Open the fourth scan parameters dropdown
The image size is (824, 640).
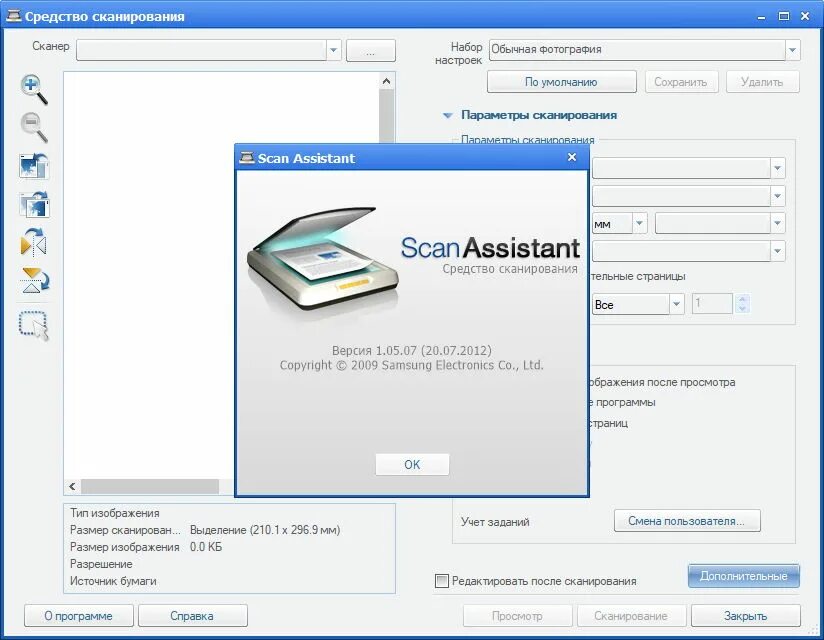777,251
